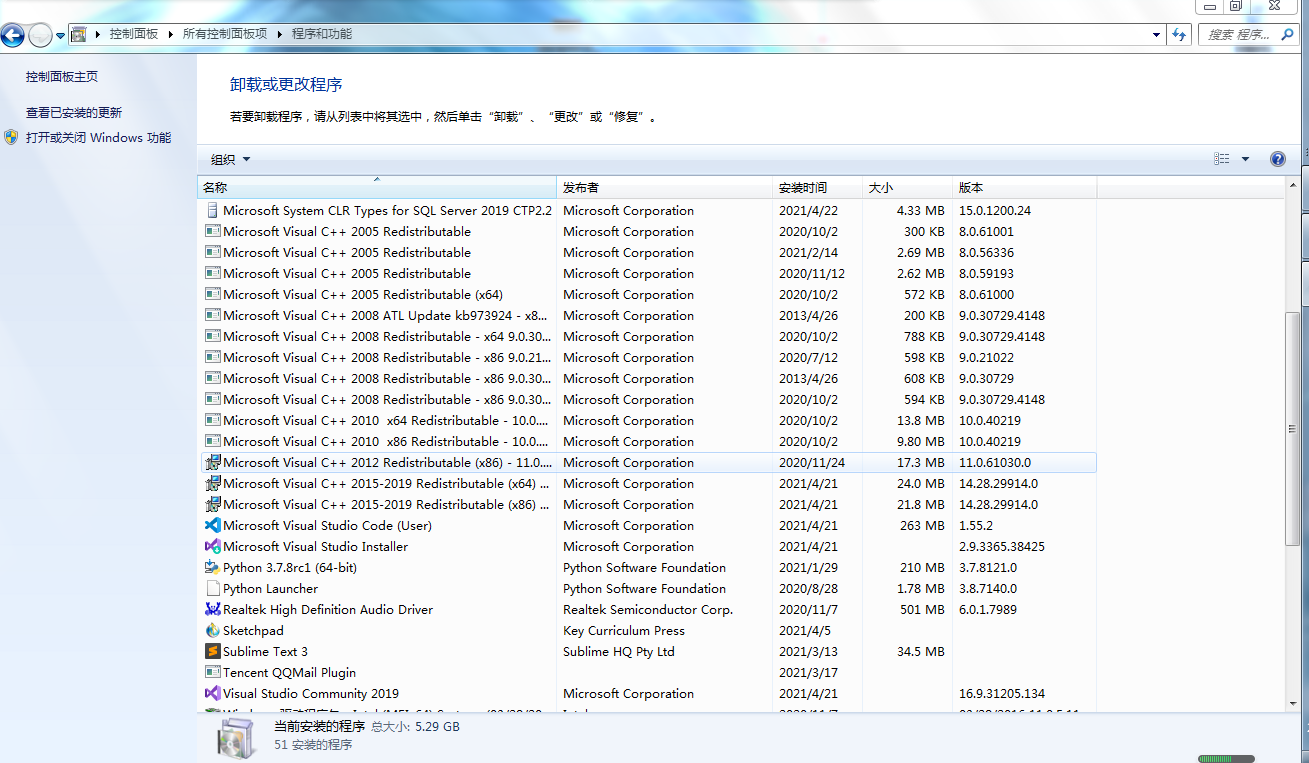The width and height of the screenshot is (1309, 763).
Task: Click the Sketchpad program icon
Action: coord(212,631)
